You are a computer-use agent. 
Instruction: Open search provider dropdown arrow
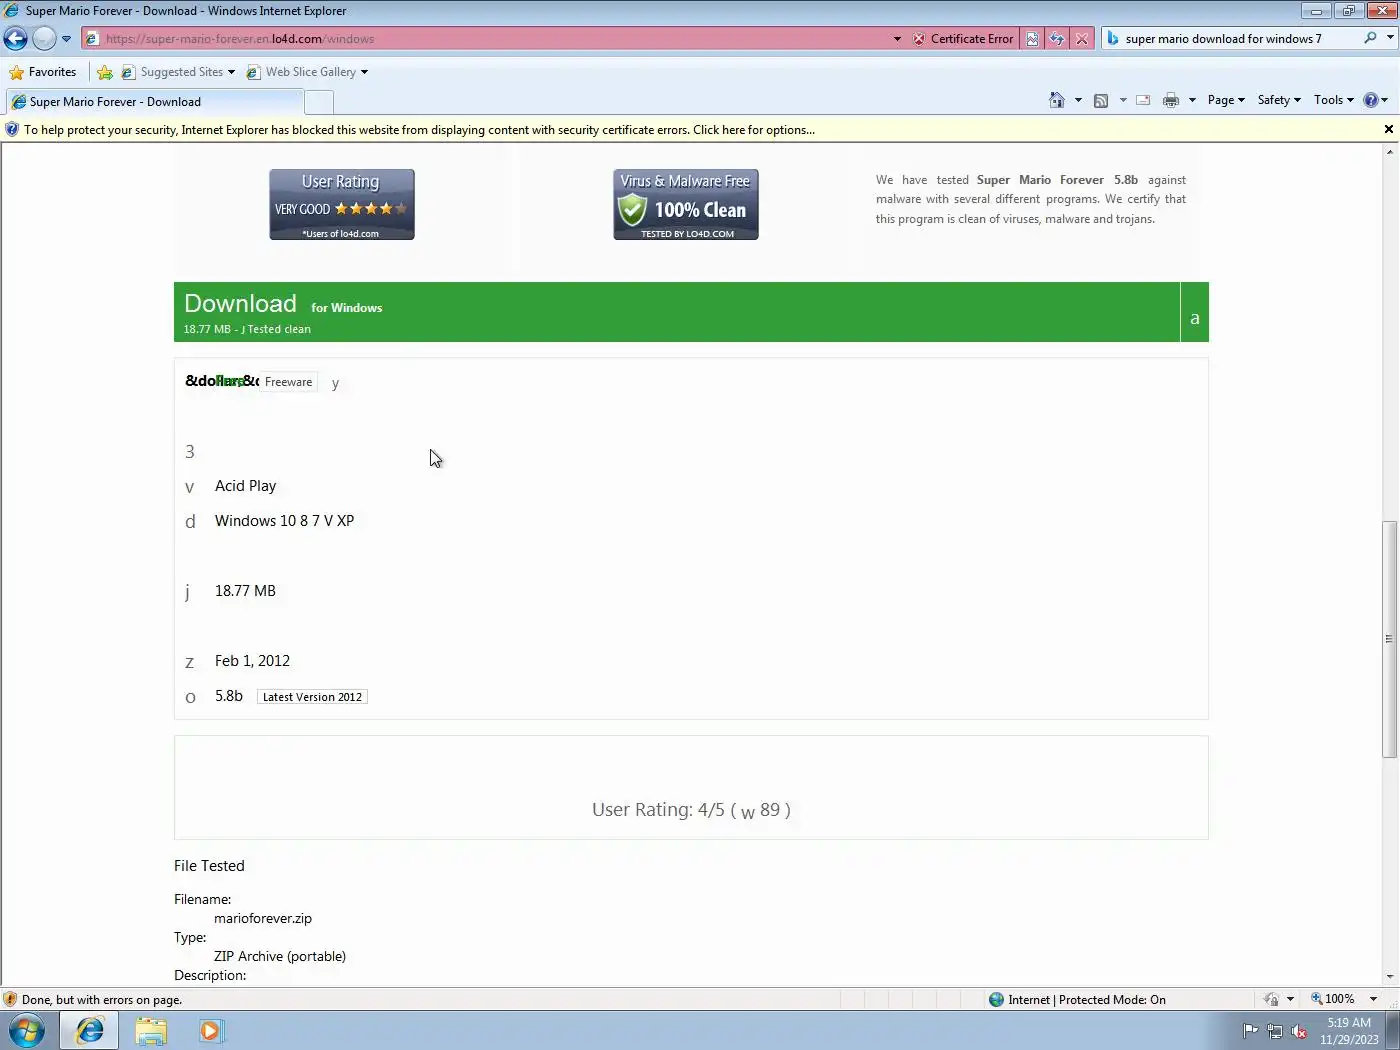tap(1390, 38)
